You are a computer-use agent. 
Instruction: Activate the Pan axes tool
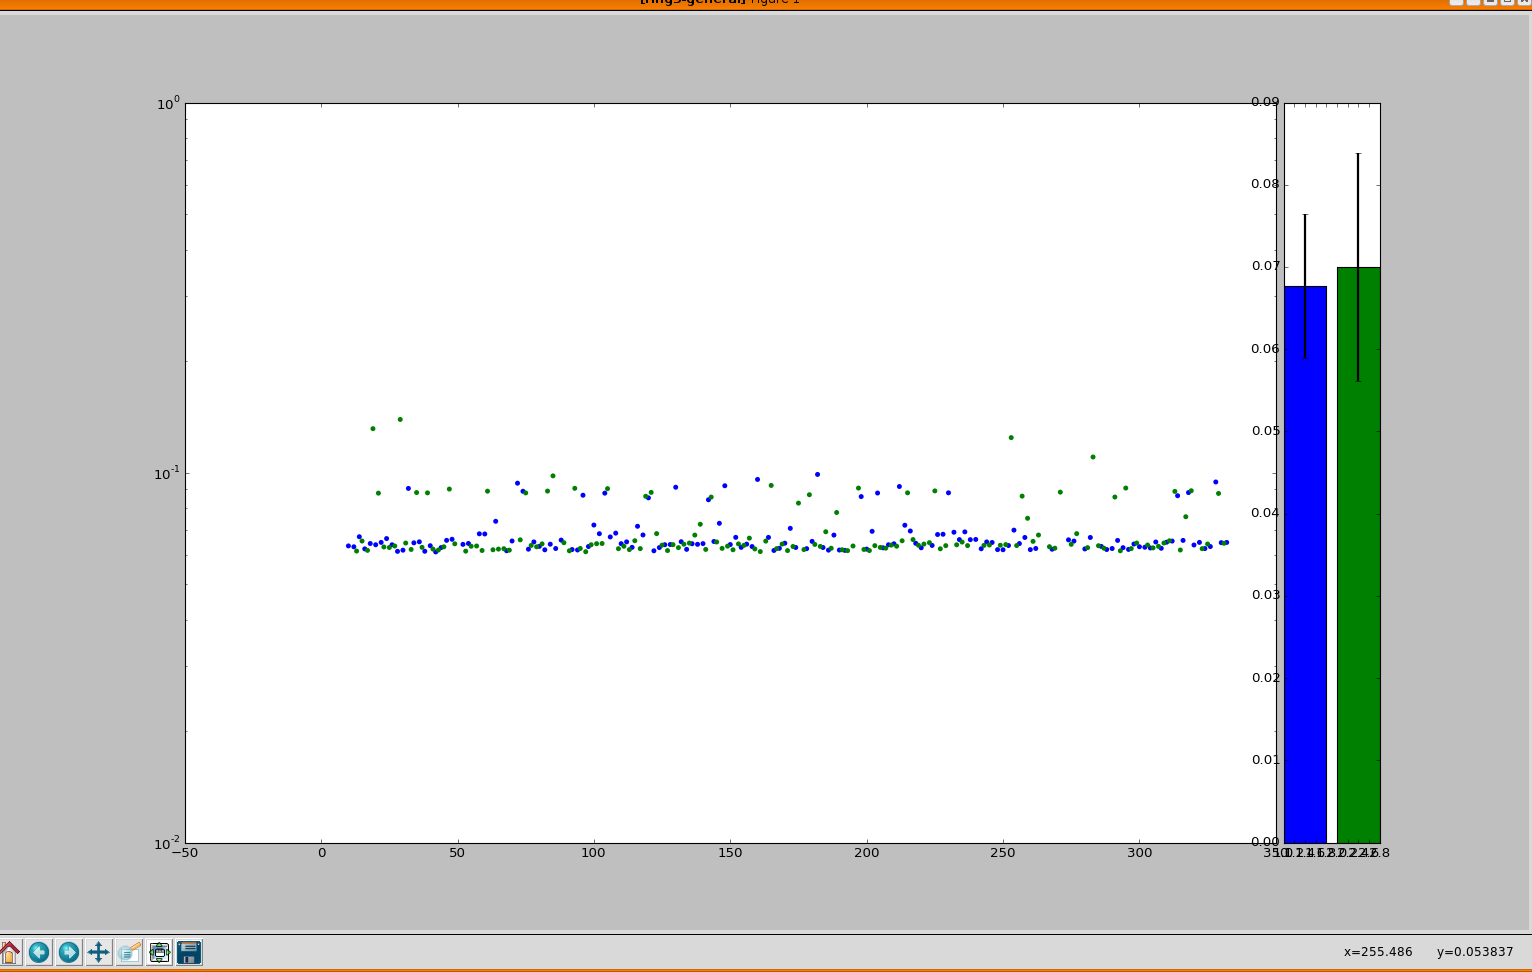(98, 952)
